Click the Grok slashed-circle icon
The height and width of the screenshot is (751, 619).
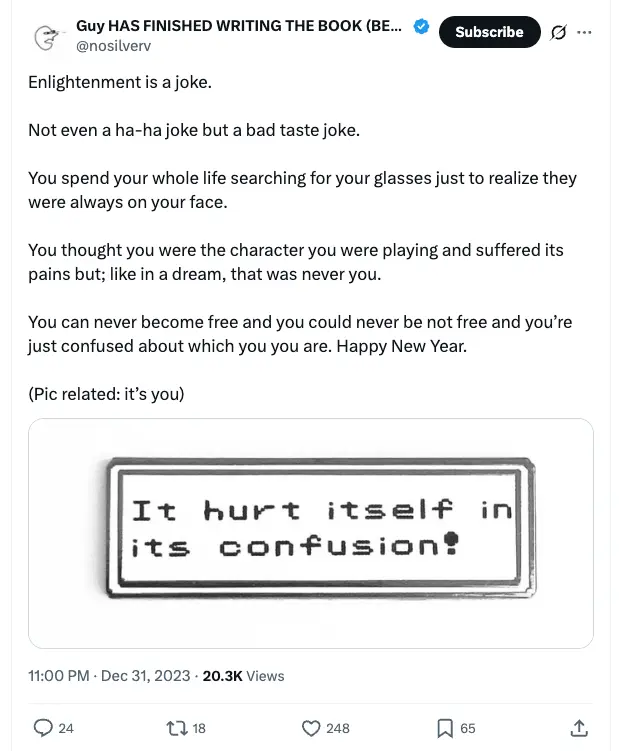pyautogui.click(x=559, y=32)
